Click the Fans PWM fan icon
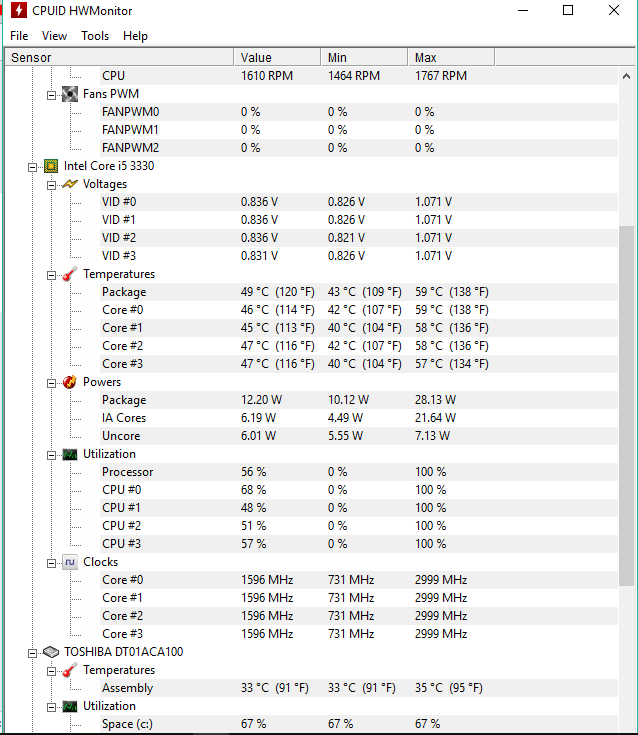638x735 pixels. point(70,94)
